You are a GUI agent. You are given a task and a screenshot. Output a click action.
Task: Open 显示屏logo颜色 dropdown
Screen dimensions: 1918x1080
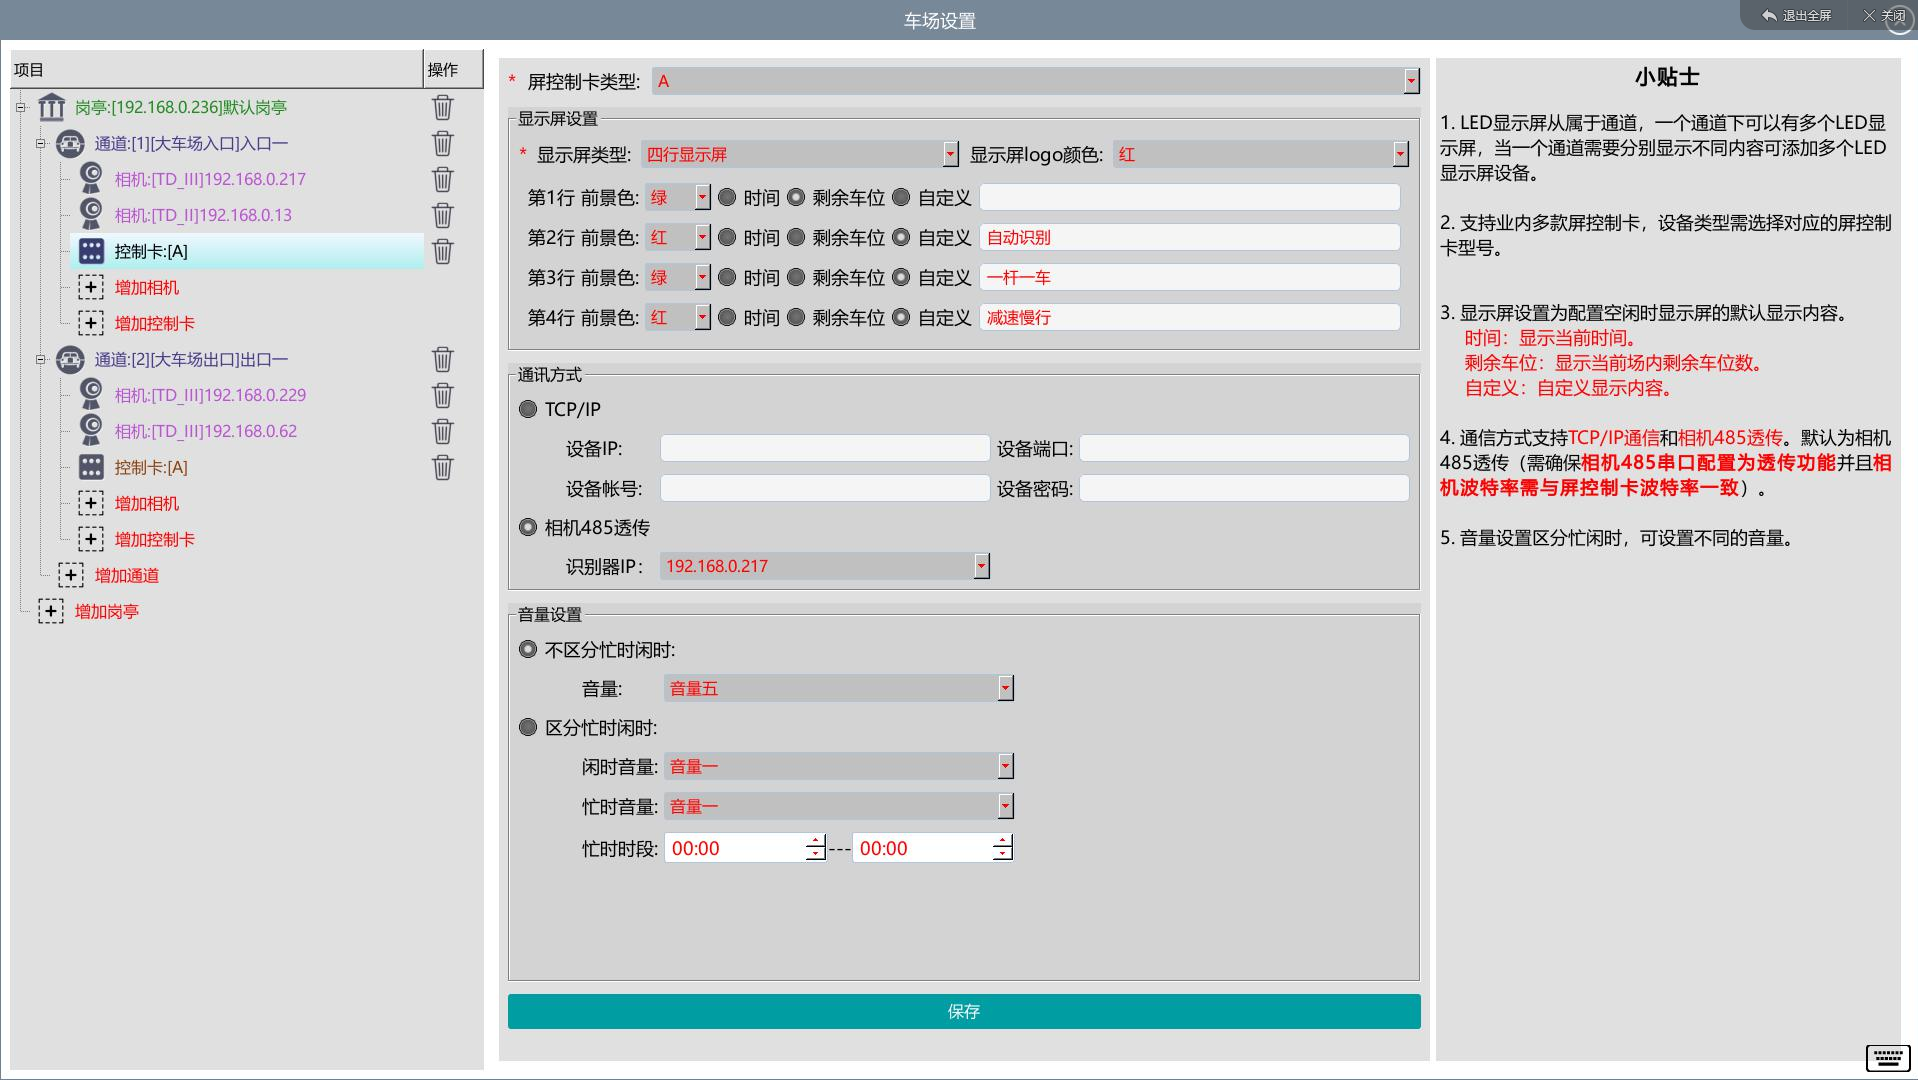[x=1261, y=154]
